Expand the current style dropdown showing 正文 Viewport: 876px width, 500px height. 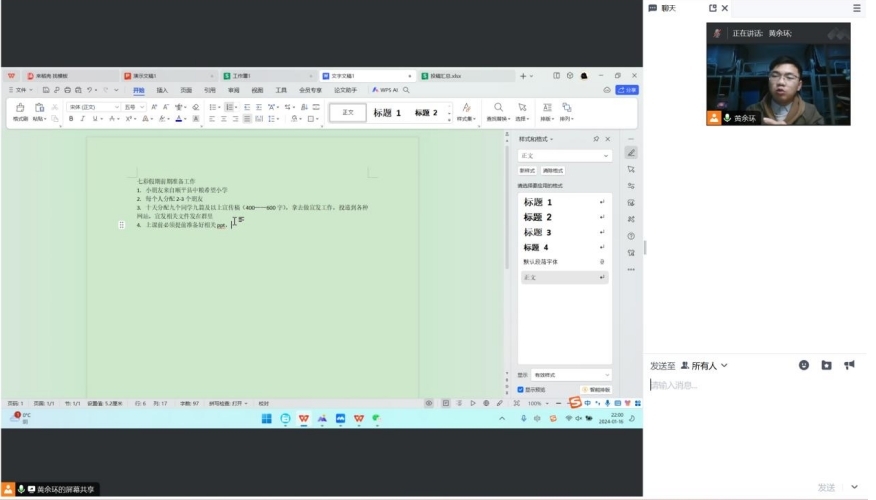click(564, 156)
